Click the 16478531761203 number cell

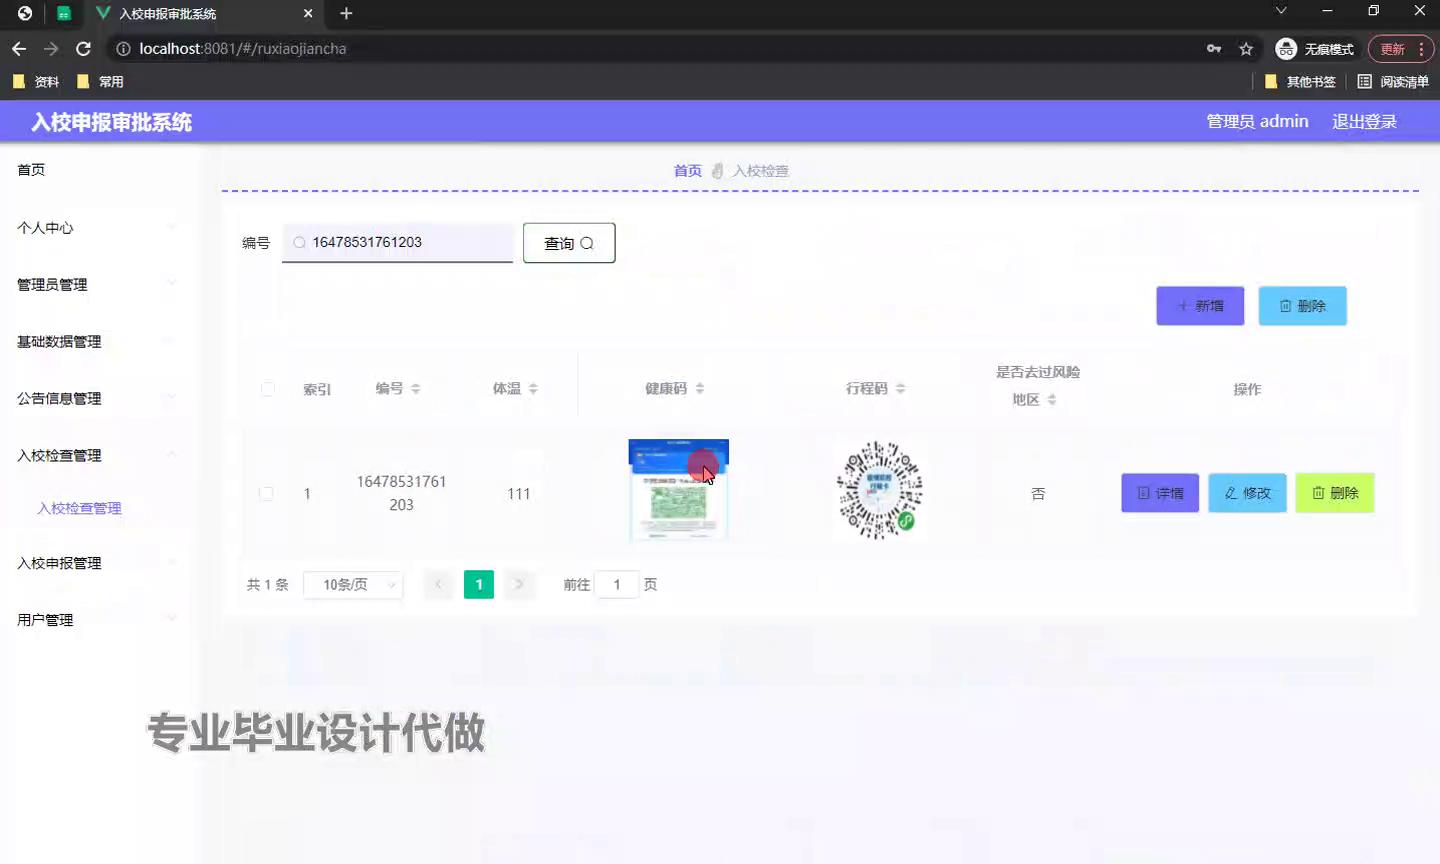tap(401, 493)
